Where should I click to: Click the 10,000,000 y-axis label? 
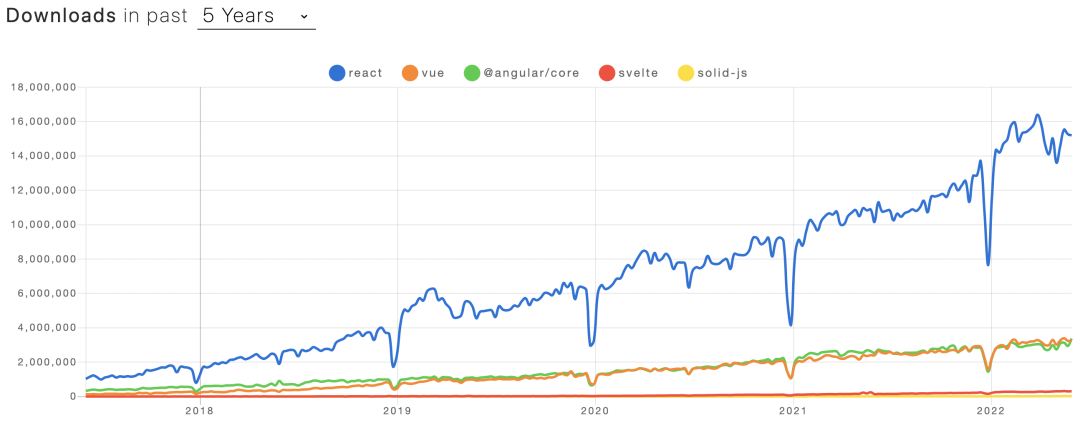pyautogui.click(x=44, y=224)
